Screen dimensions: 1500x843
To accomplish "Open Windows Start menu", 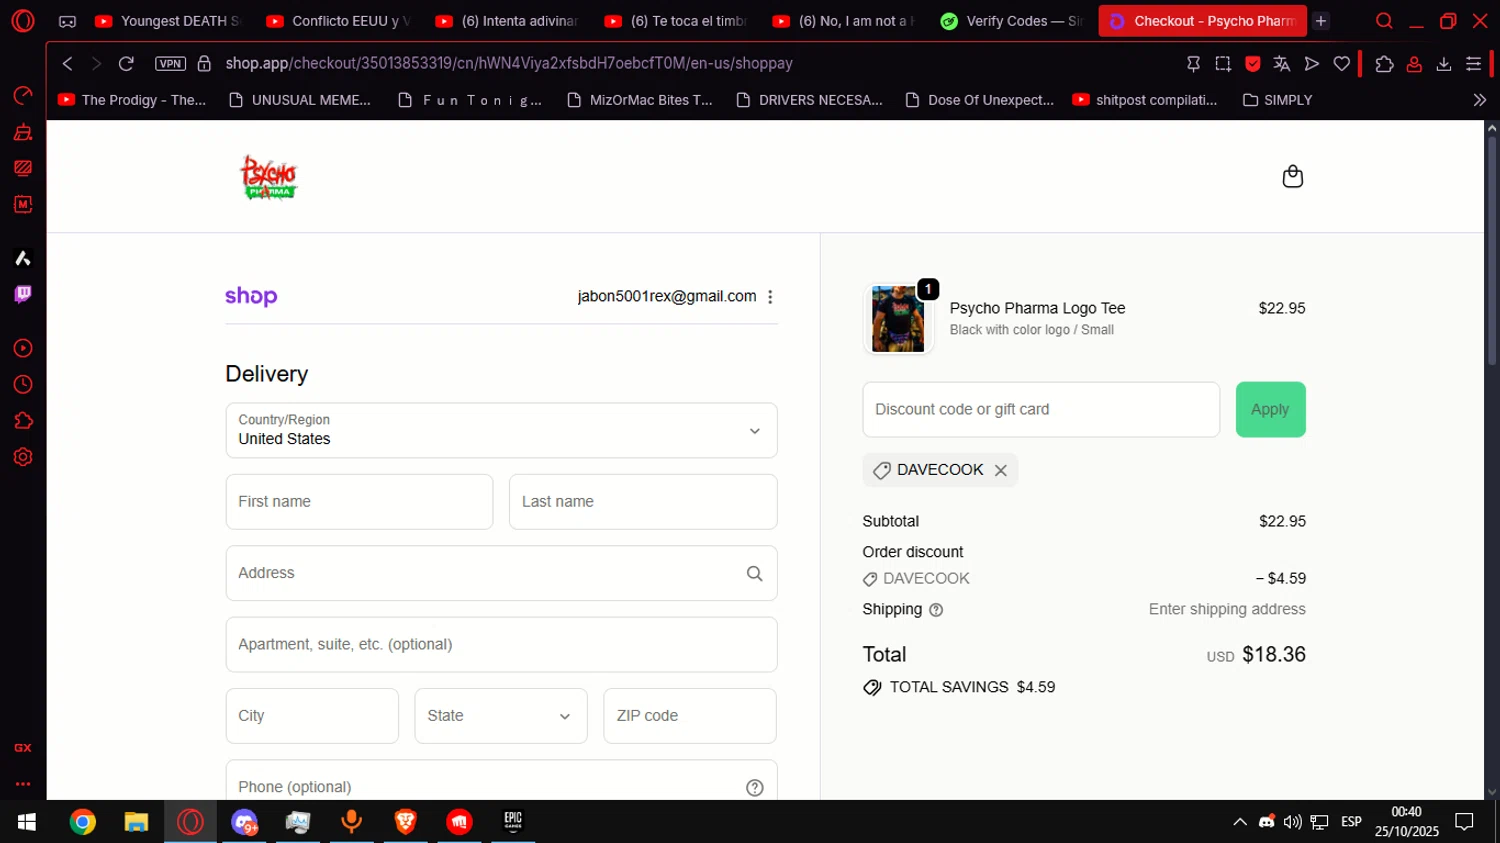I will pyautogui.click(x=27, y=822).
